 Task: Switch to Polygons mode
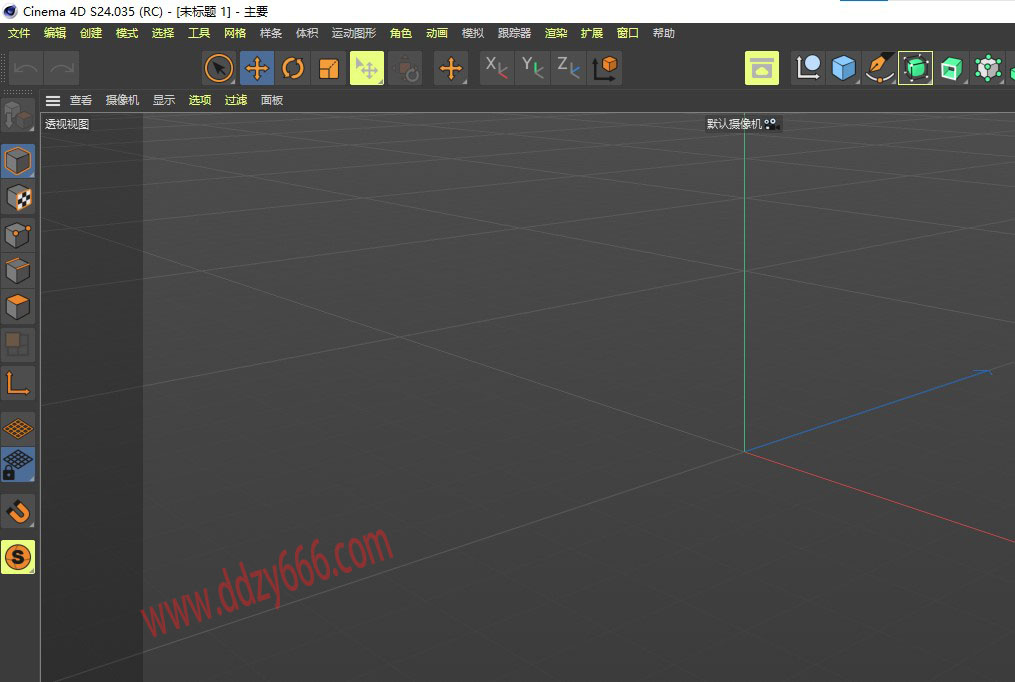pyautogui.click(x=18, y=307)
